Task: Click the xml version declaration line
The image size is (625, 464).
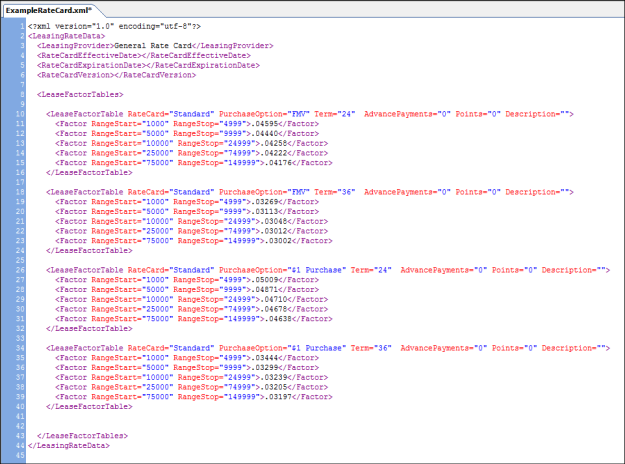Action: coord(114,26)
